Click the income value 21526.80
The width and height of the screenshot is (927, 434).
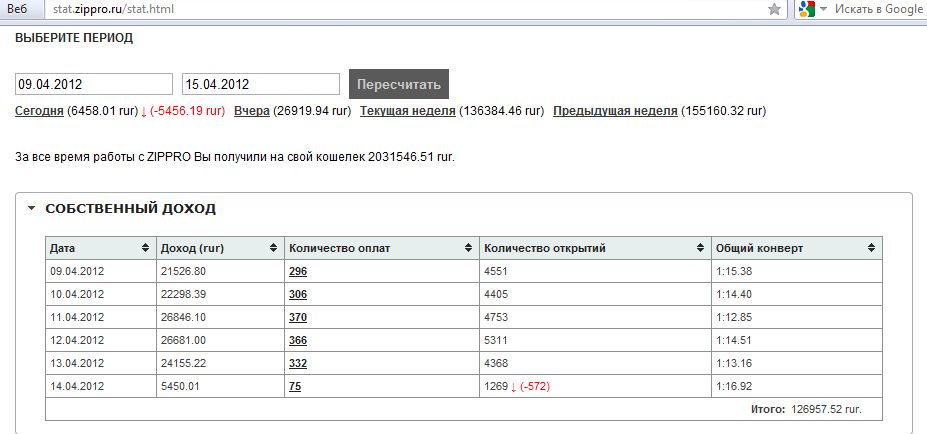(183, 271)
